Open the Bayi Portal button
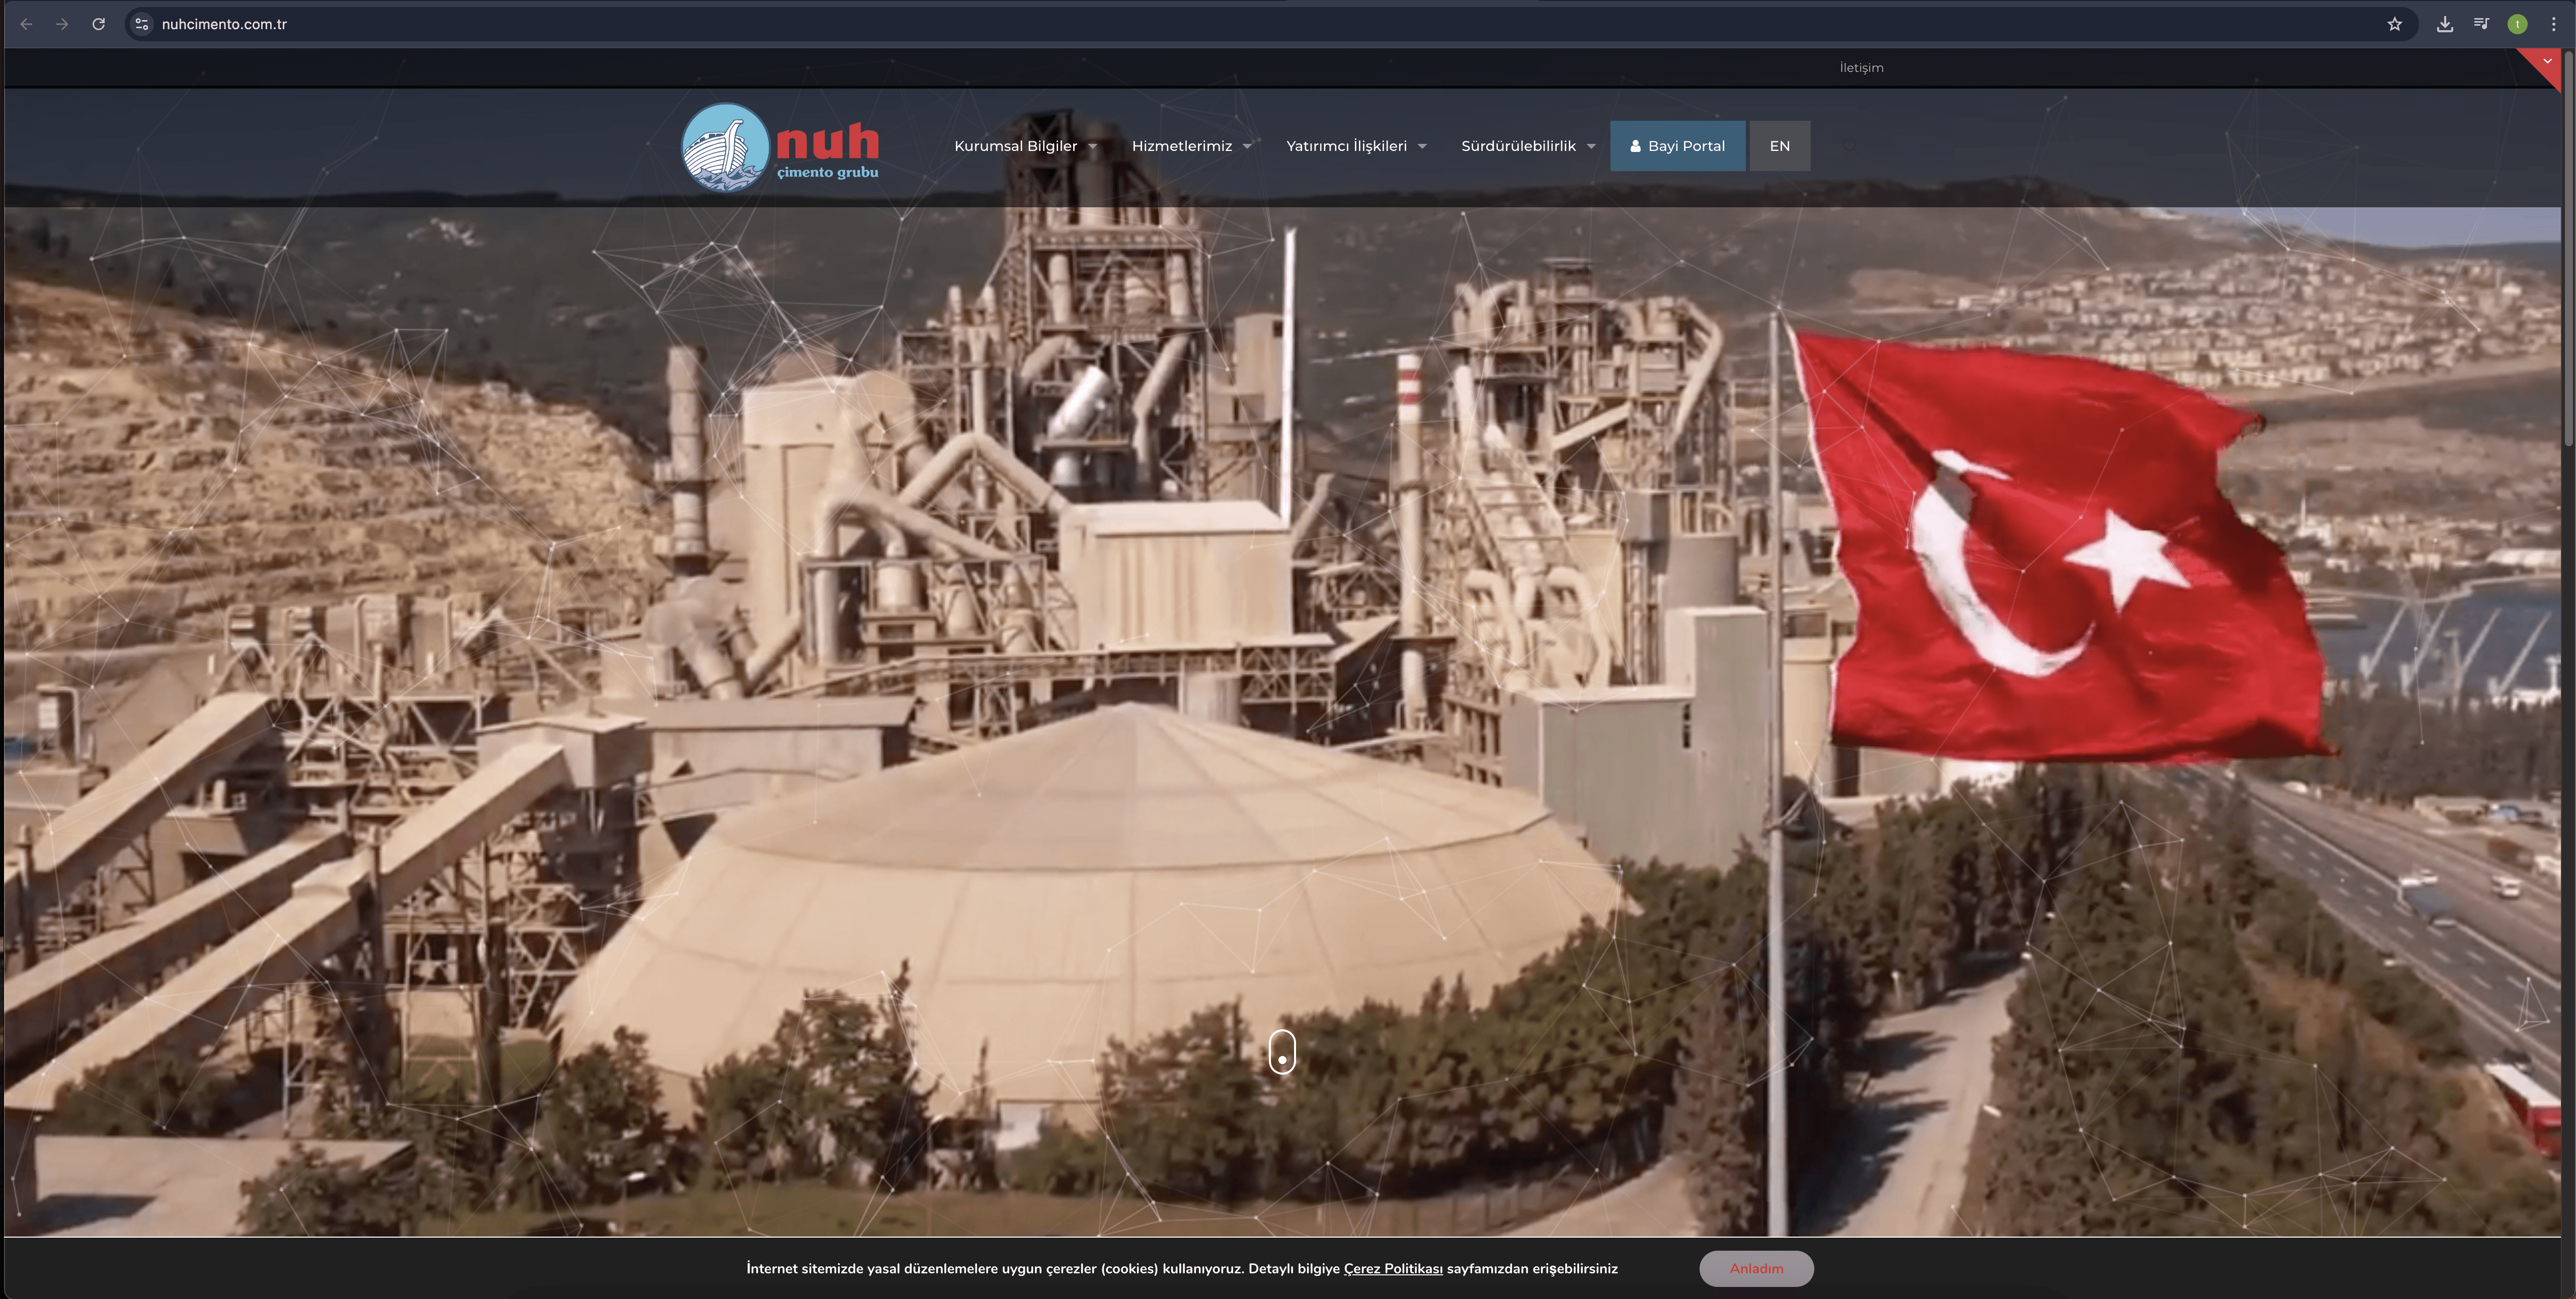The image size is (2576, 1299). (x=1677, y=146)
